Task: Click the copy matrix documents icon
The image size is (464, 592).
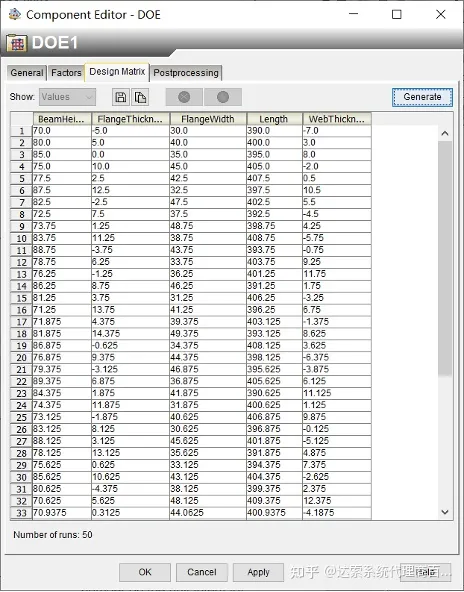Action: pos(140,97)
